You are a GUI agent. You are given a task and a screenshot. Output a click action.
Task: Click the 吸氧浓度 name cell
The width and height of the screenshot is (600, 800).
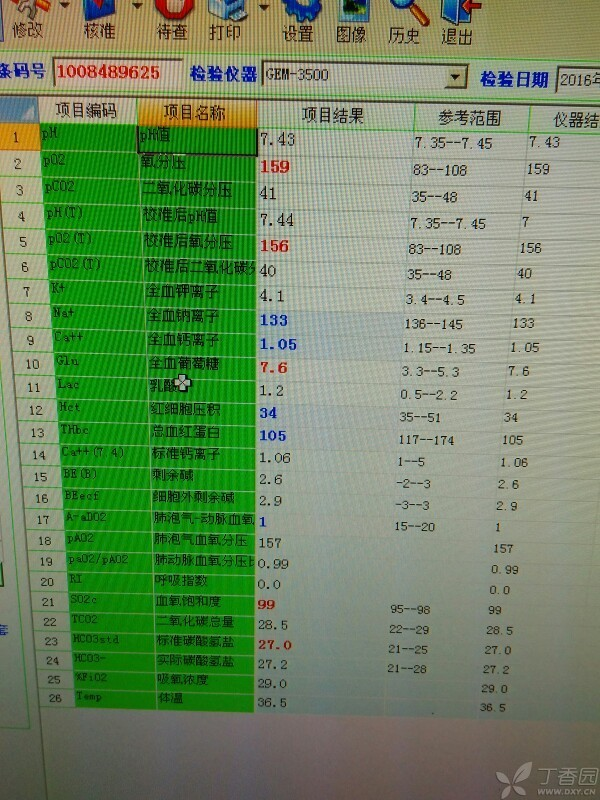pyautogui.click(x=205, y=680)
